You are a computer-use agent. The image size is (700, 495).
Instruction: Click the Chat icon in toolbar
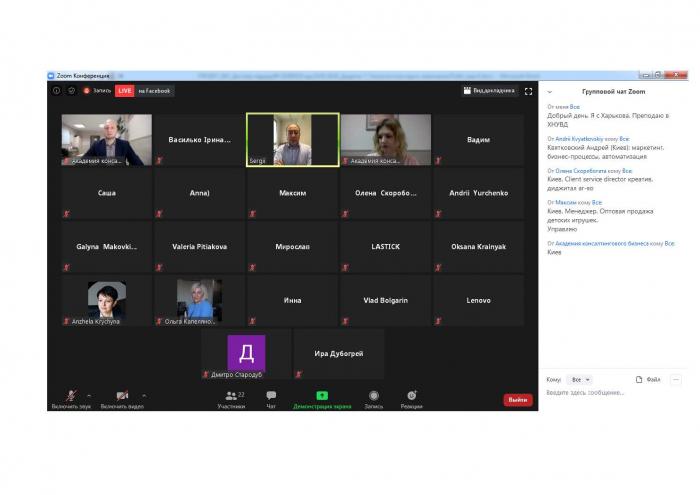271,396
